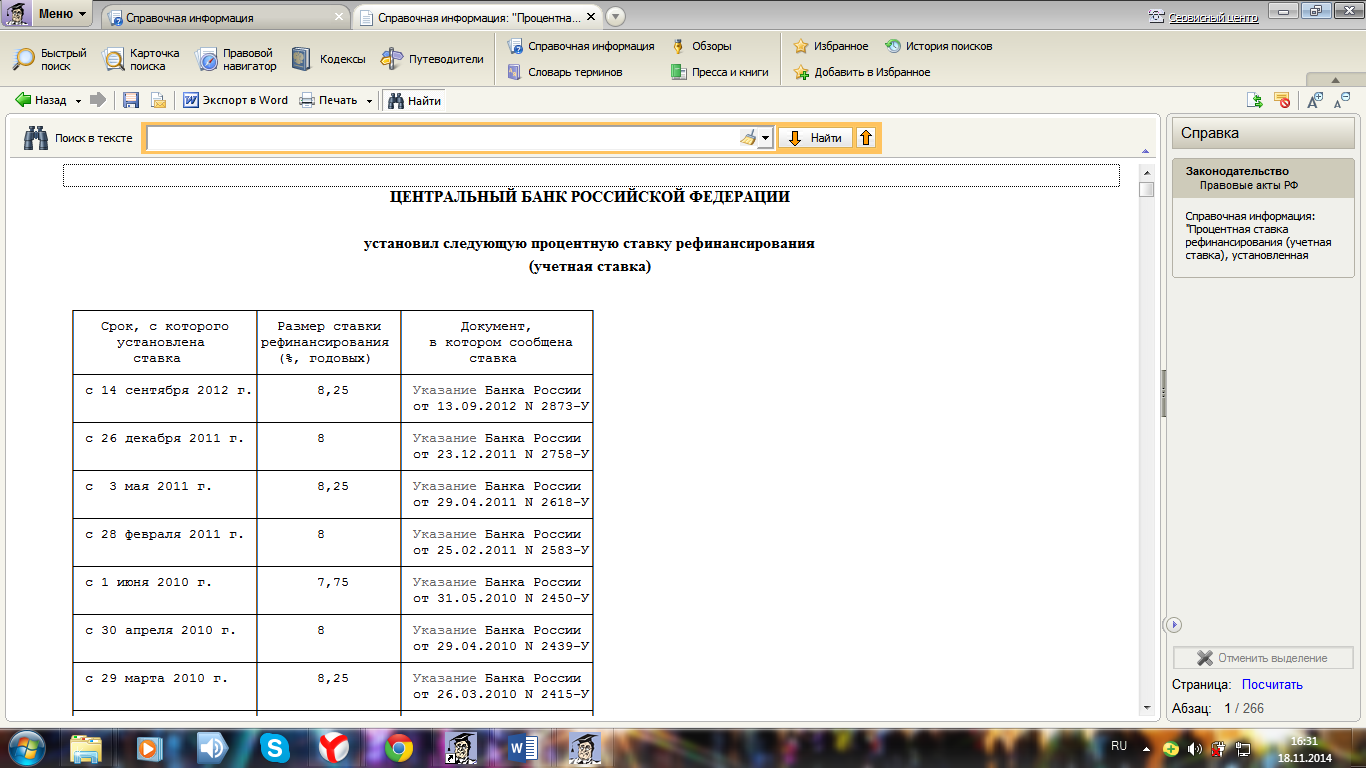Open Указание link from 13.09.2012
This screenshot has height=768, width=1366.
tap(444, 390)
